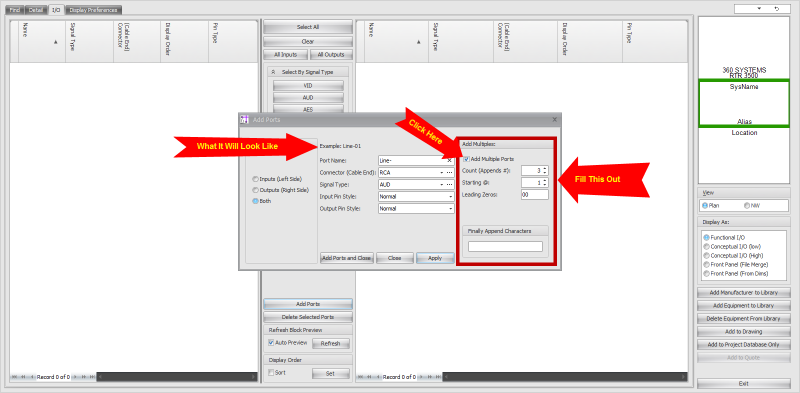Choose Front Panel (File Merge) display option
The image size is (800, 393).
(706, 264)
